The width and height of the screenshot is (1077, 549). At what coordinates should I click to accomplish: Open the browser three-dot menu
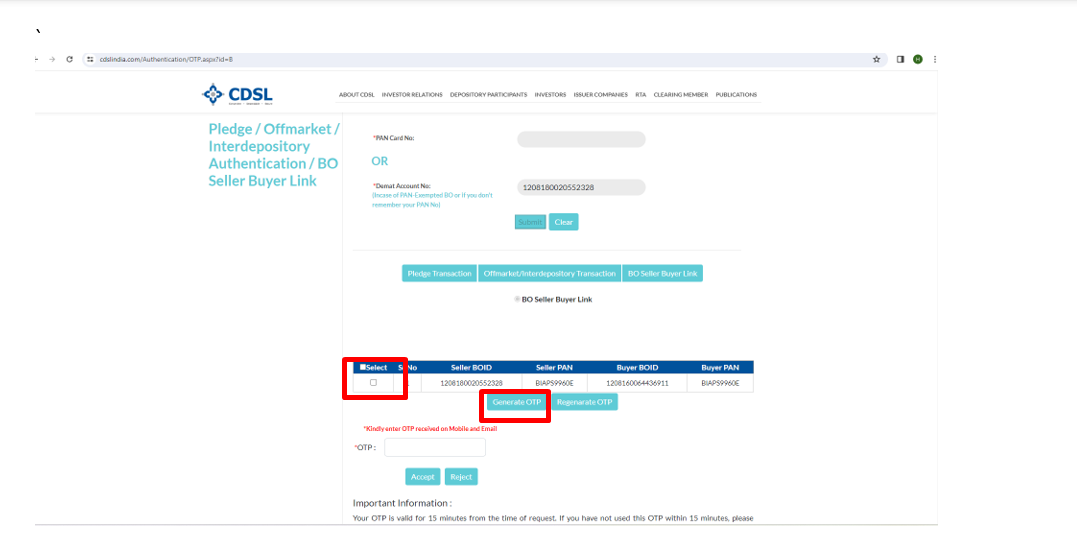click(x=935, y=59)
